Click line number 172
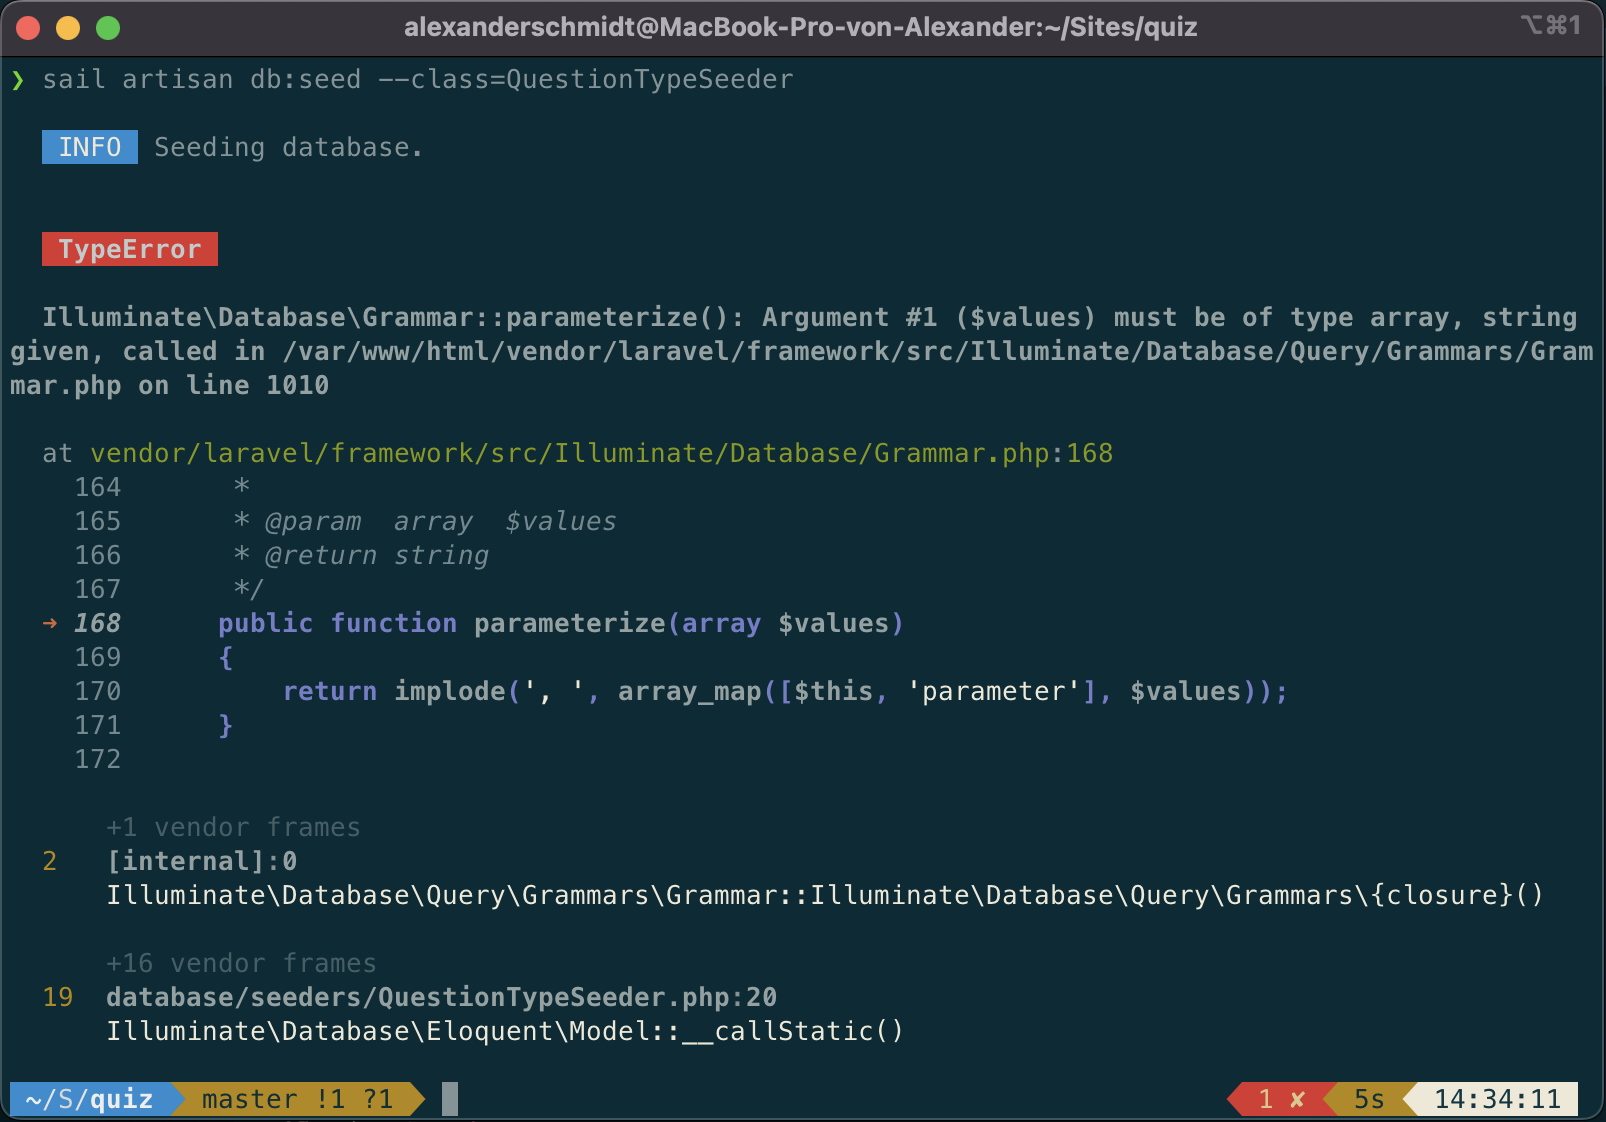Screen dimensions: 1606x1122 98,759
